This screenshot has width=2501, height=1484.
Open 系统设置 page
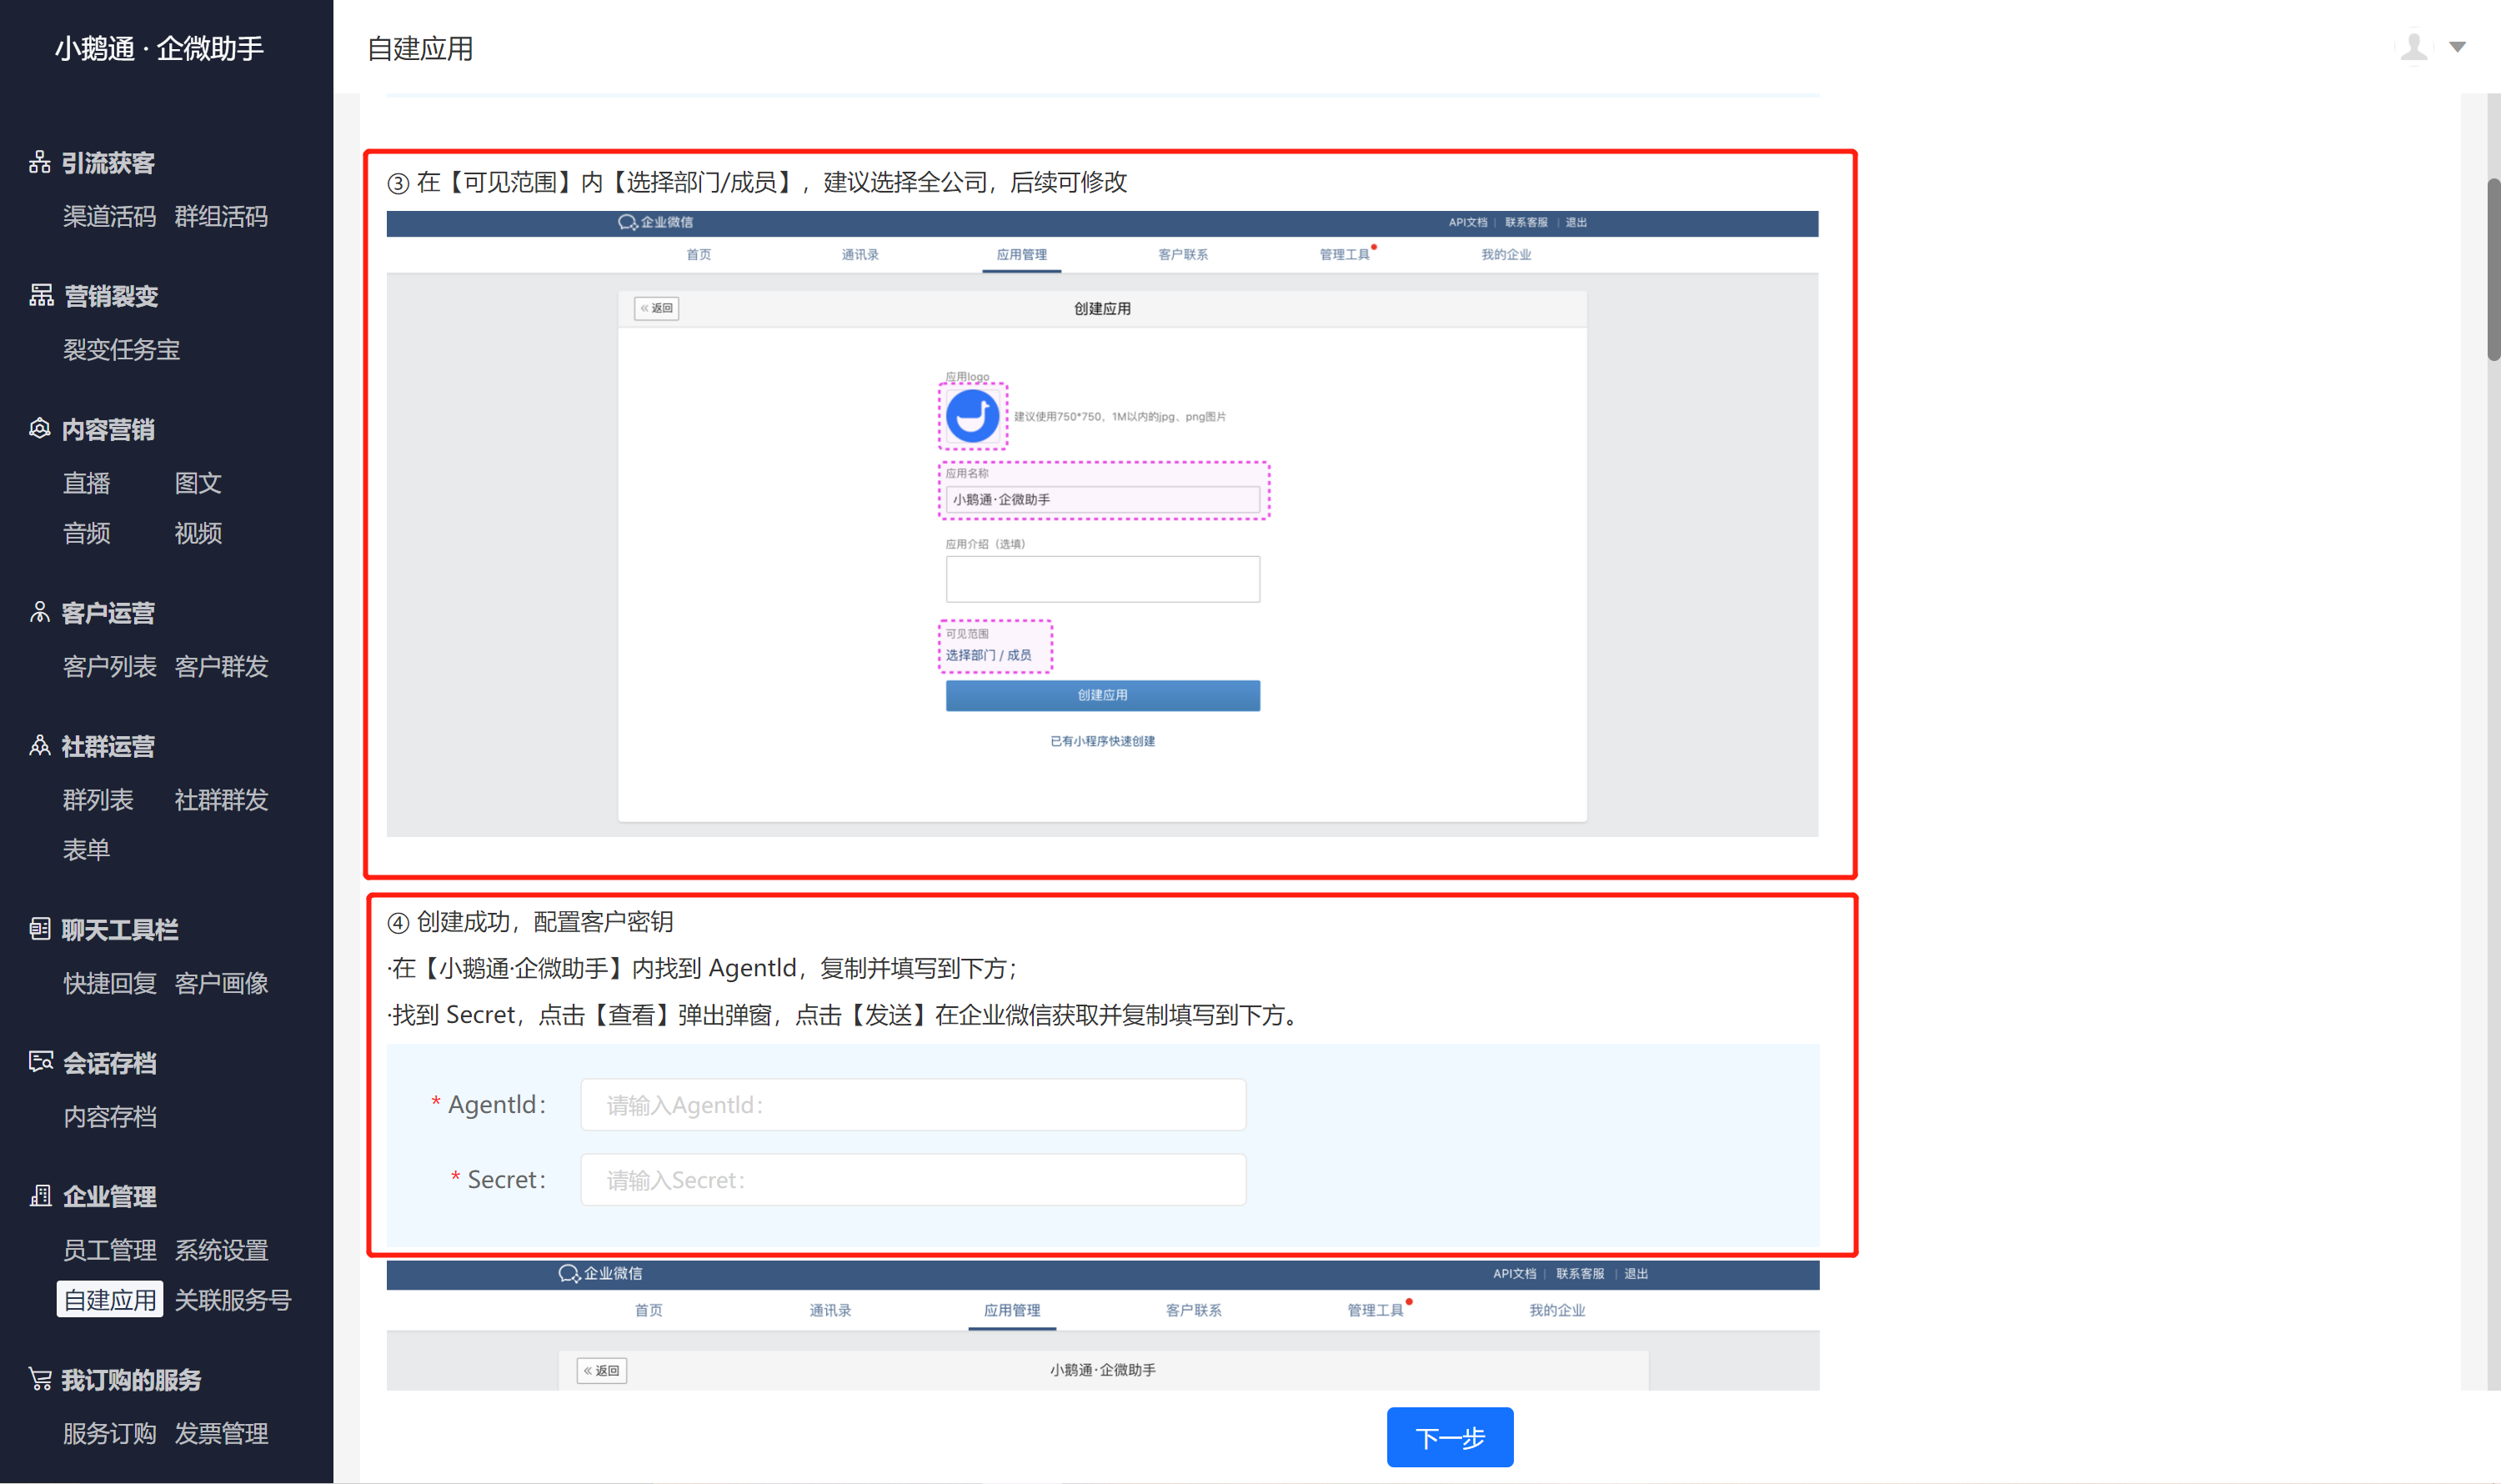click(x=221, y=1250)
